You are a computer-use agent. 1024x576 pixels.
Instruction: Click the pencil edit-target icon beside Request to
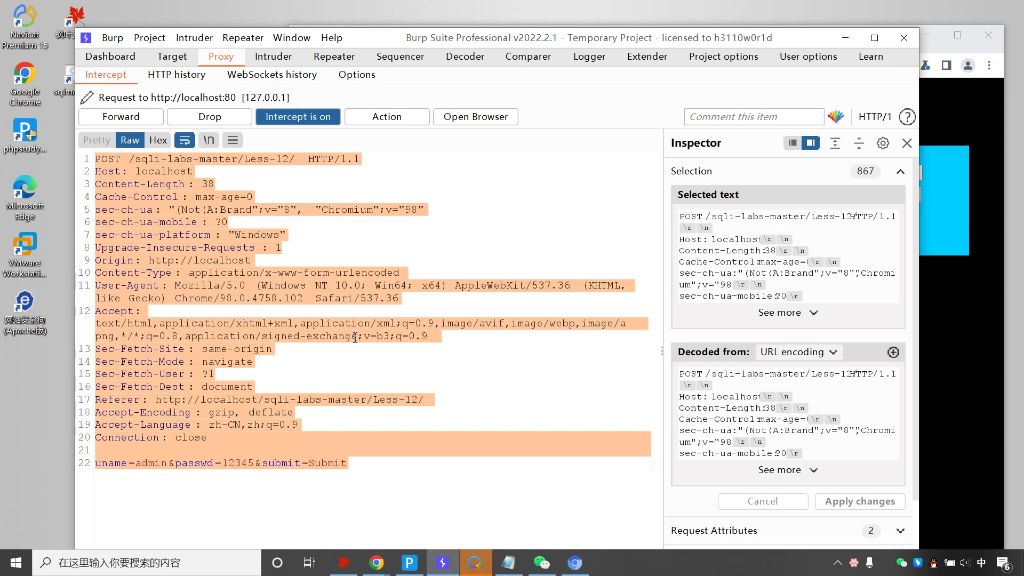pyautogui.click(x=87, y=97)
